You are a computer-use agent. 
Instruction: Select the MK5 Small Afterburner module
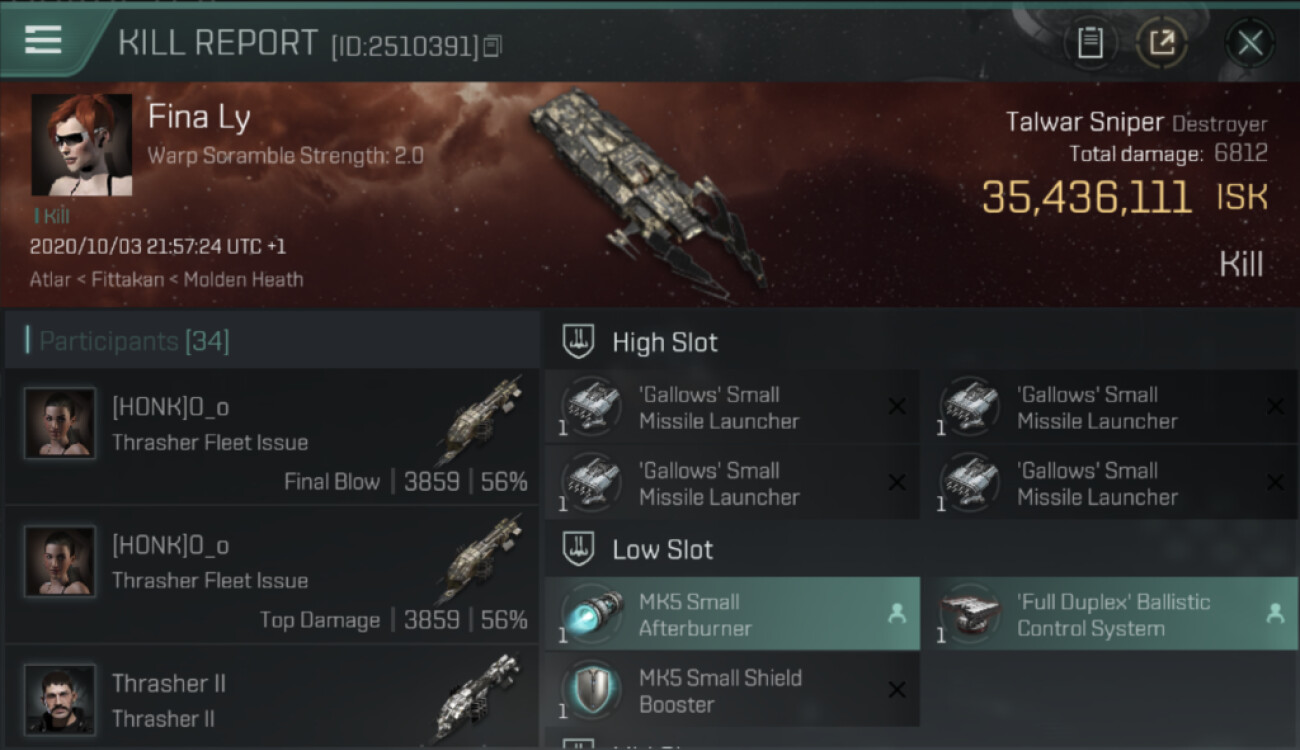coord(732,614)
